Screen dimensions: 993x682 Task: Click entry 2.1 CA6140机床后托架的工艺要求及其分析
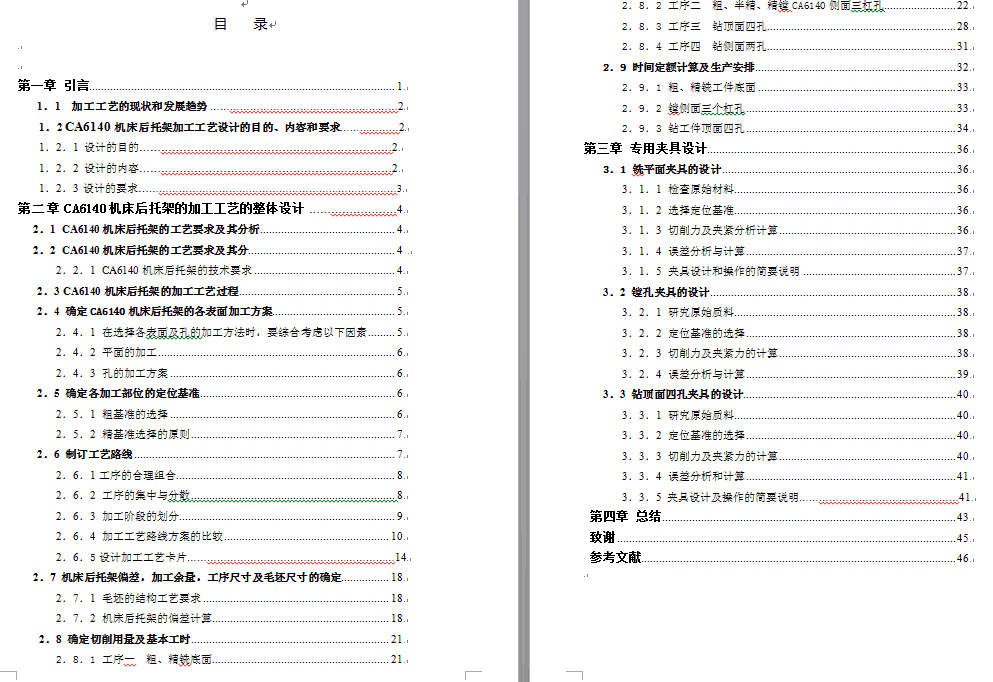(220, 229)
